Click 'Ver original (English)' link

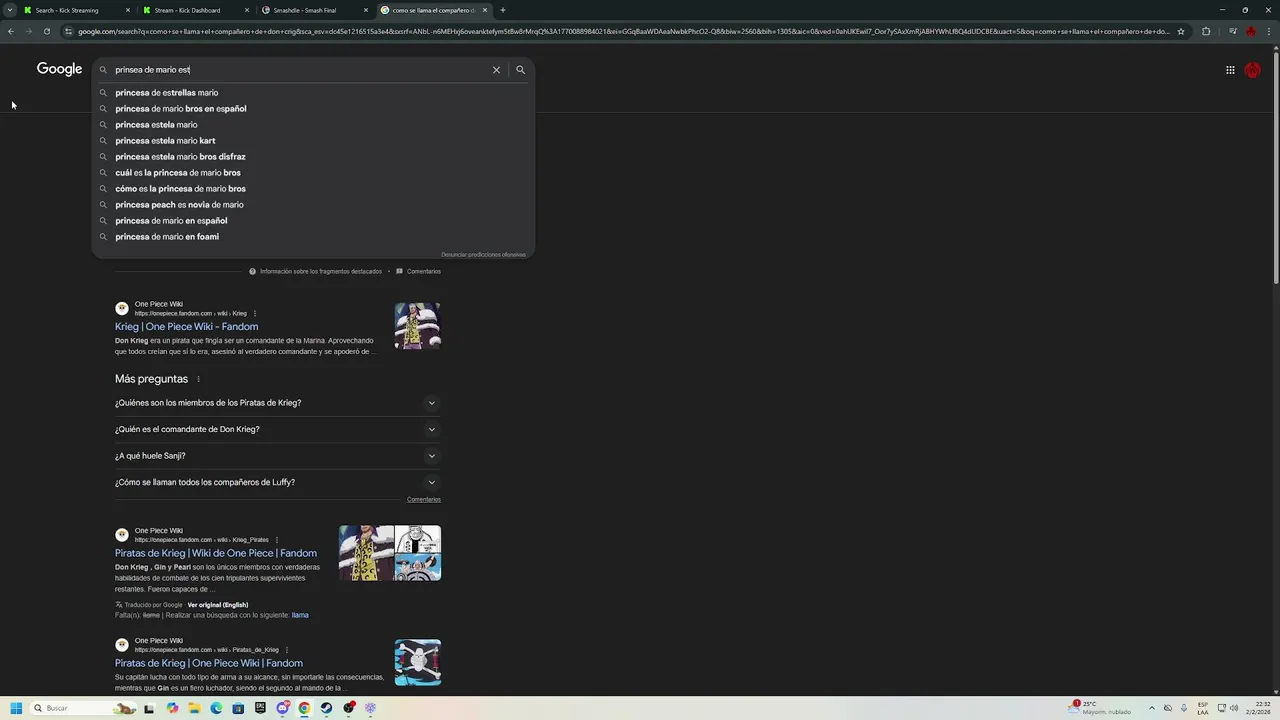pos(217,605)
